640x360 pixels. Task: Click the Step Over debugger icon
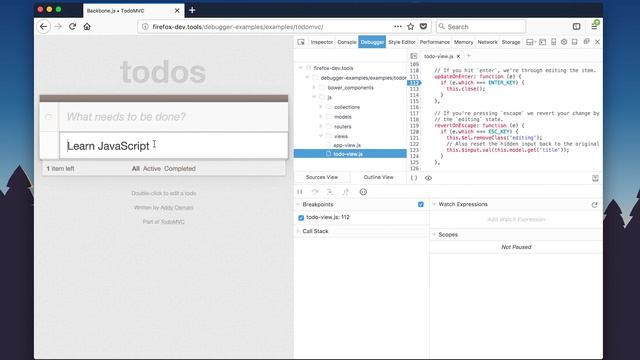coord(315,192)
